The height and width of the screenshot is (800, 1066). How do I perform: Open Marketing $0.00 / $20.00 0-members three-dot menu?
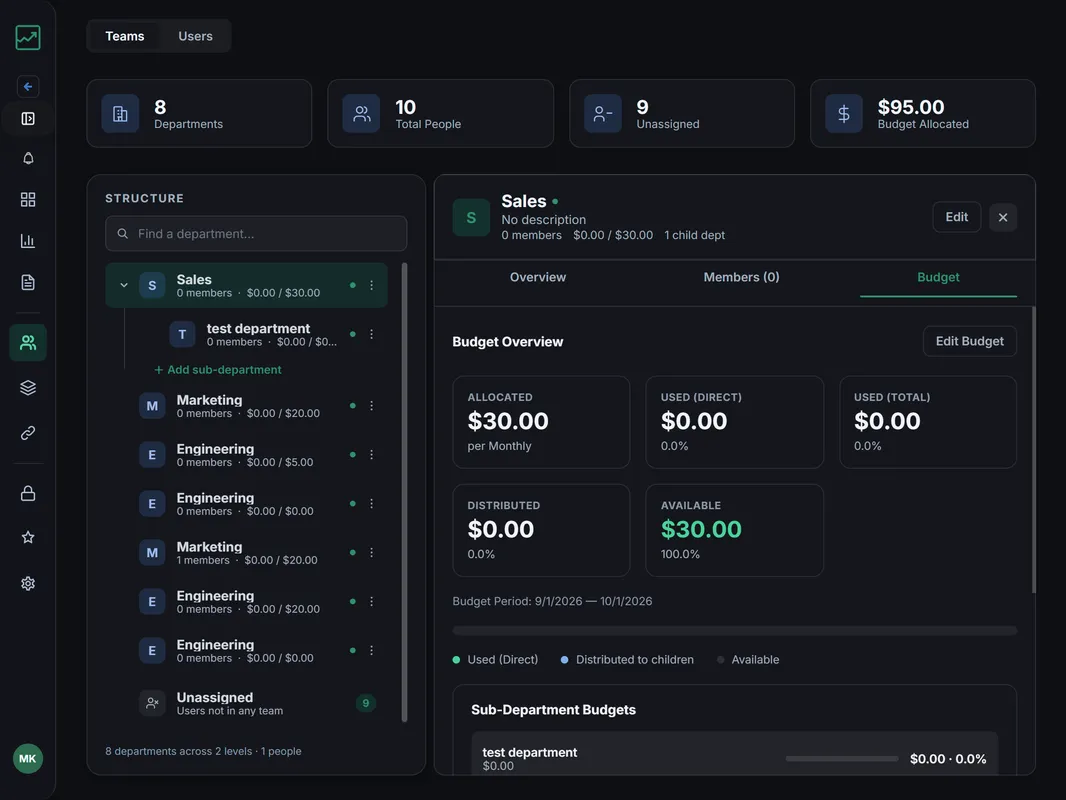371,406
